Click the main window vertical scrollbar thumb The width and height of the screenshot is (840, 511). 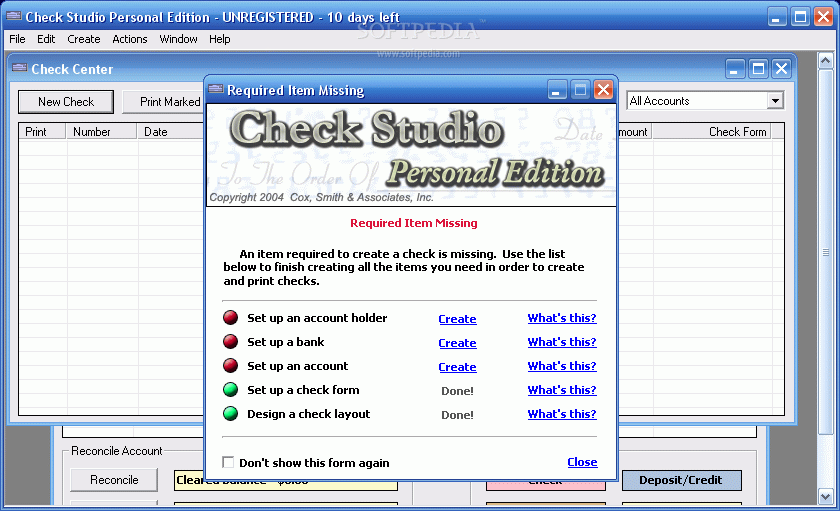826,252
